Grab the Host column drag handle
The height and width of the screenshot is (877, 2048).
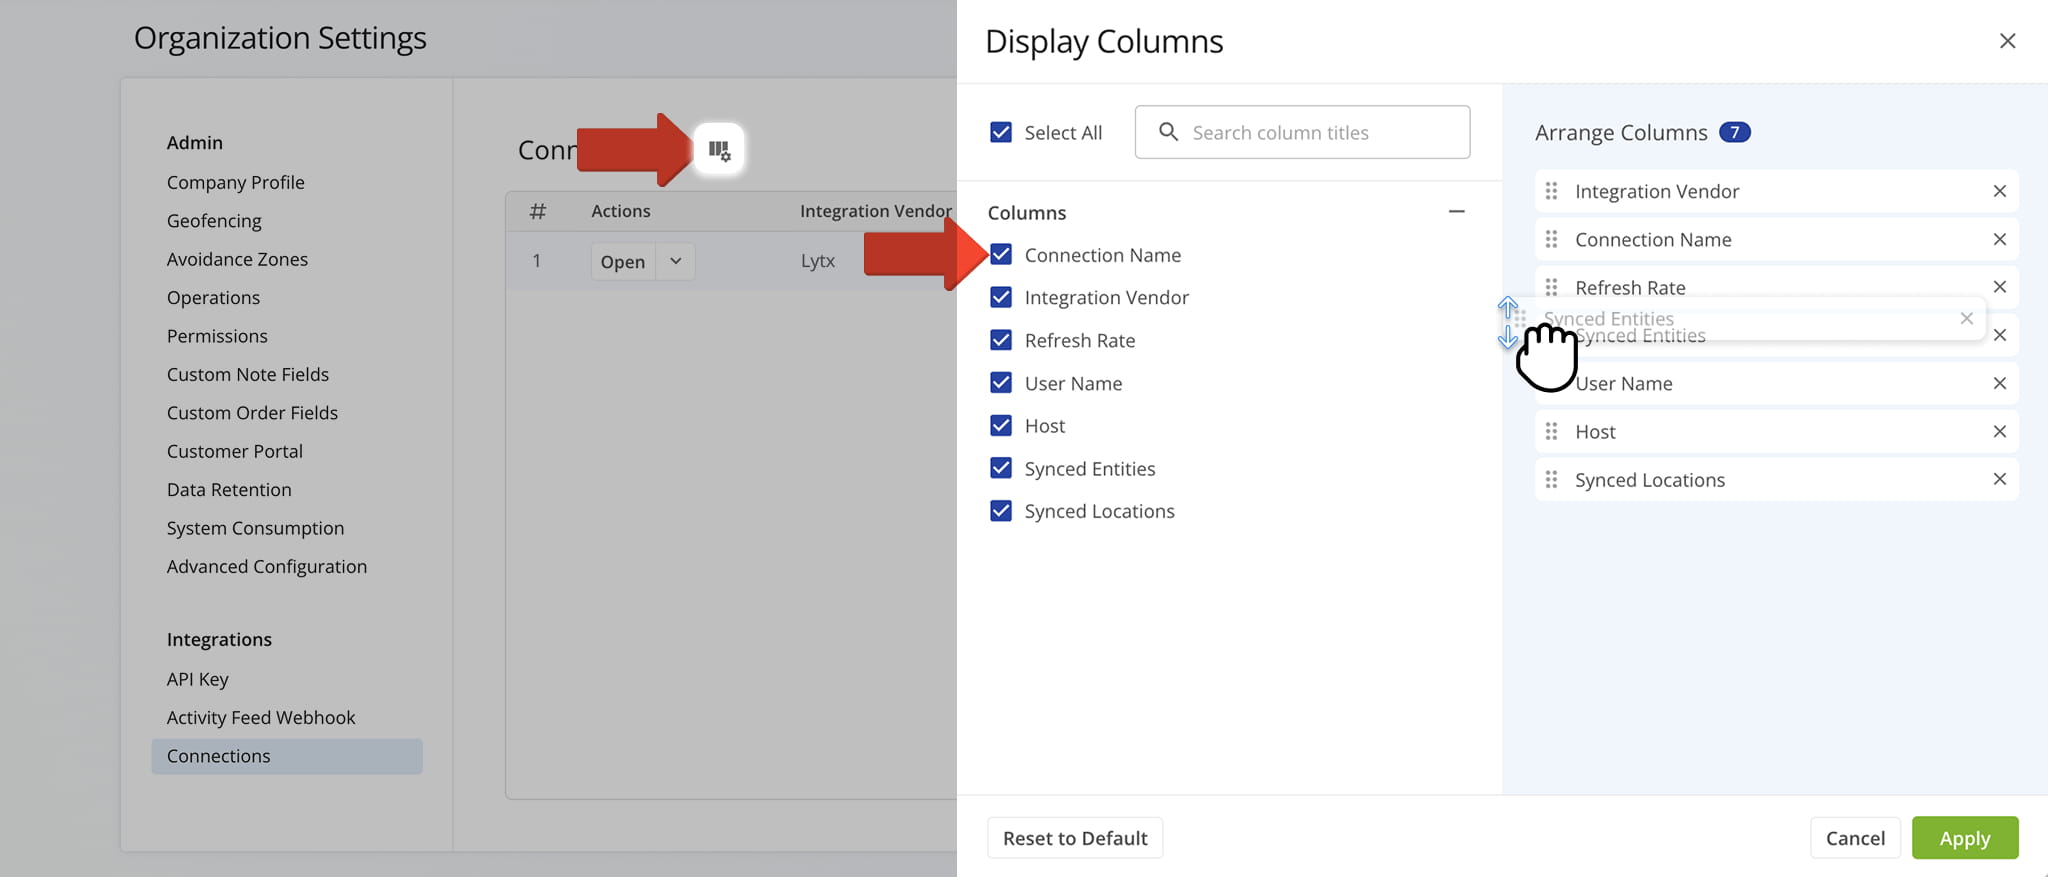coord(1551,432)
